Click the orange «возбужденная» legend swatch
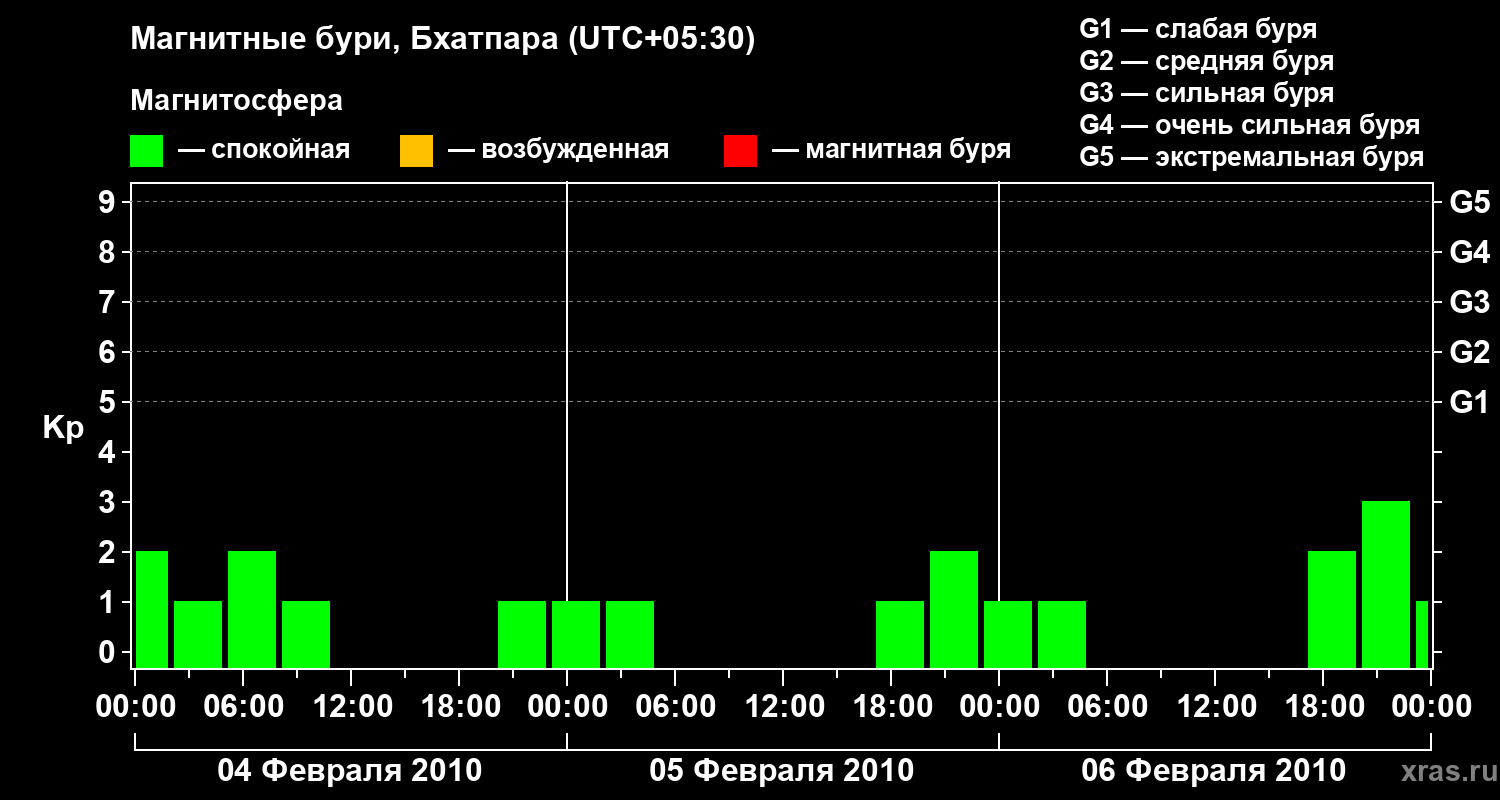 [416, 151]
